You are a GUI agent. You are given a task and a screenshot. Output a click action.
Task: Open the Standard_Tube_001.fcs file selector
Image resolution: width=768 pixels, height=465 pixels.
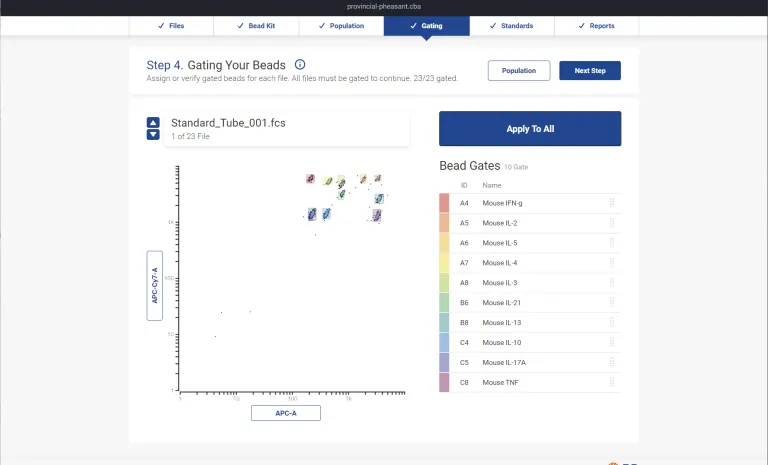[285, 128]
